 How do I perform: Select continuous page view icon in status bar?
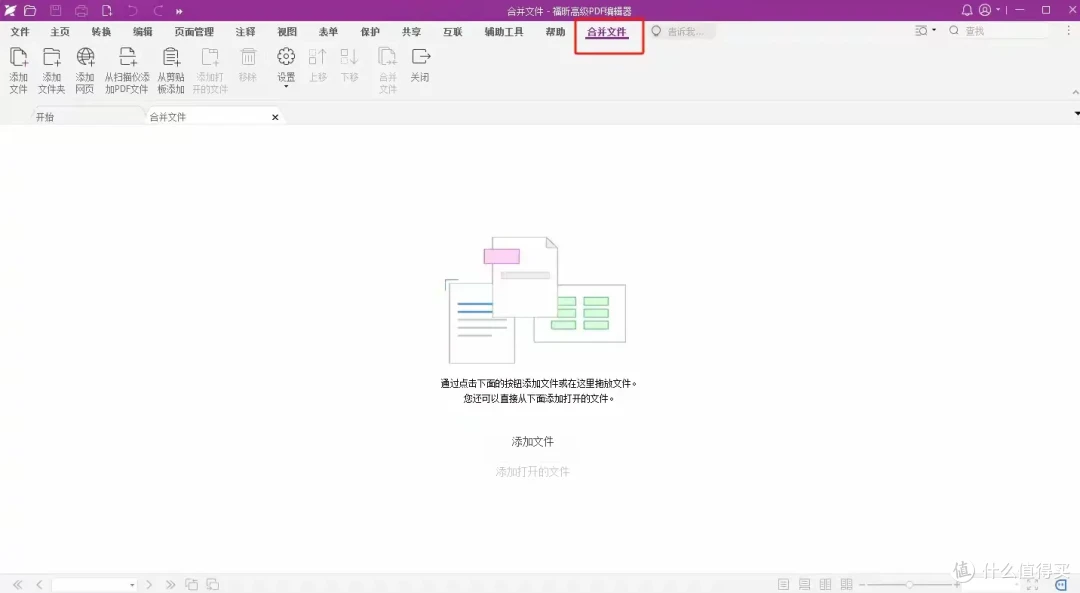(804, 584)
